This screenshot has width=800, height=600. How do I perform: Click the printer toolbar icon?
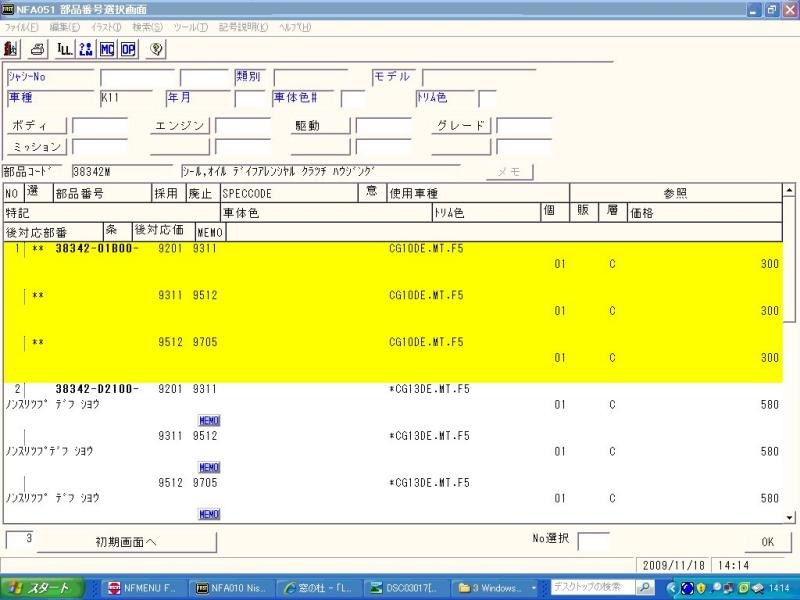pyautogui.click(x=38, y=49)
